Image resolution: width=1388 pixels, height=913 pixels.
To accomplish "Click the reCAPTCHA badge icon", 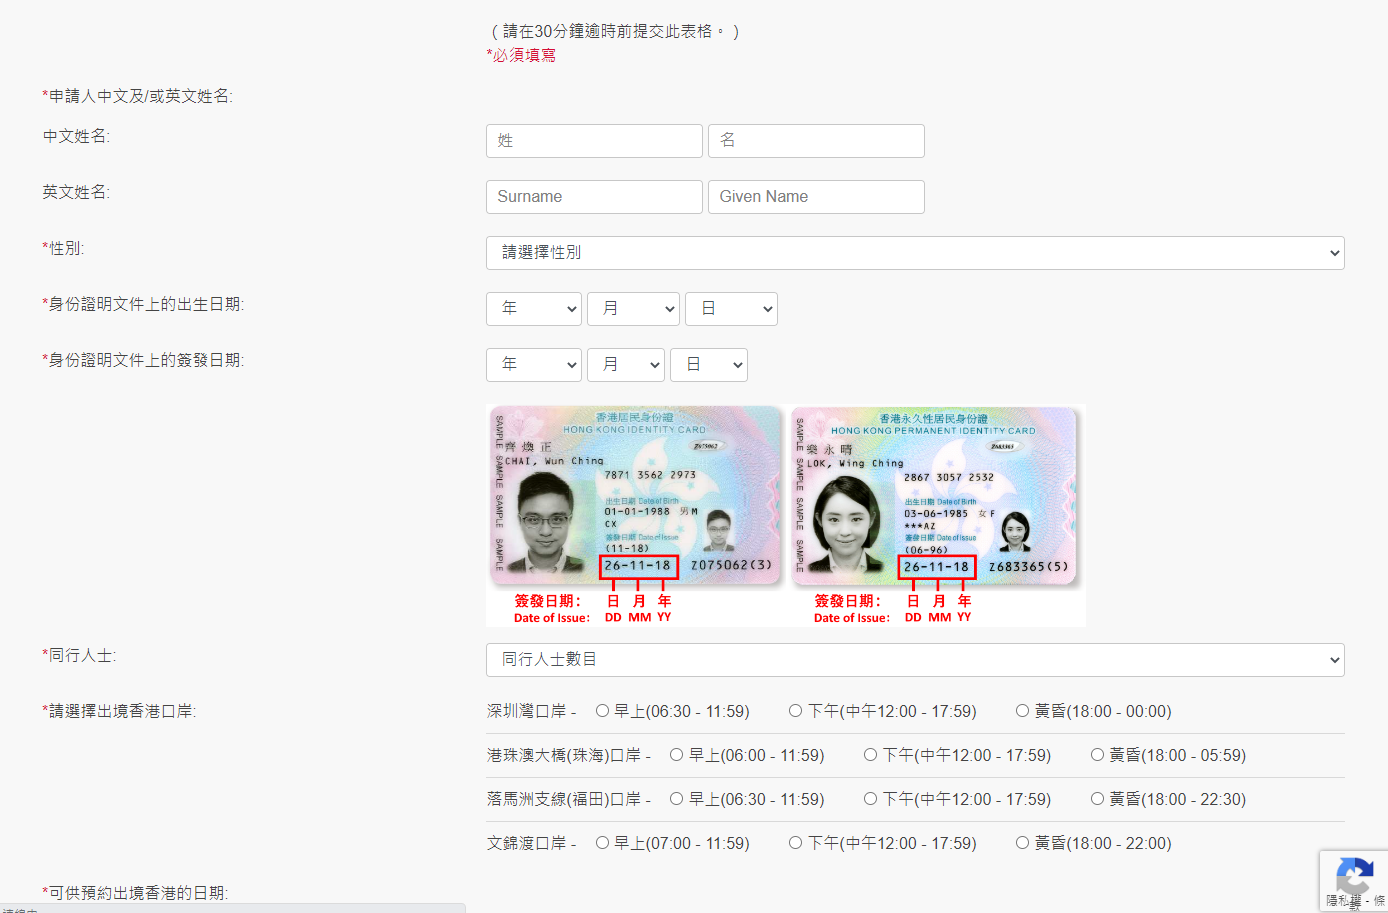I will (1353, 877).
